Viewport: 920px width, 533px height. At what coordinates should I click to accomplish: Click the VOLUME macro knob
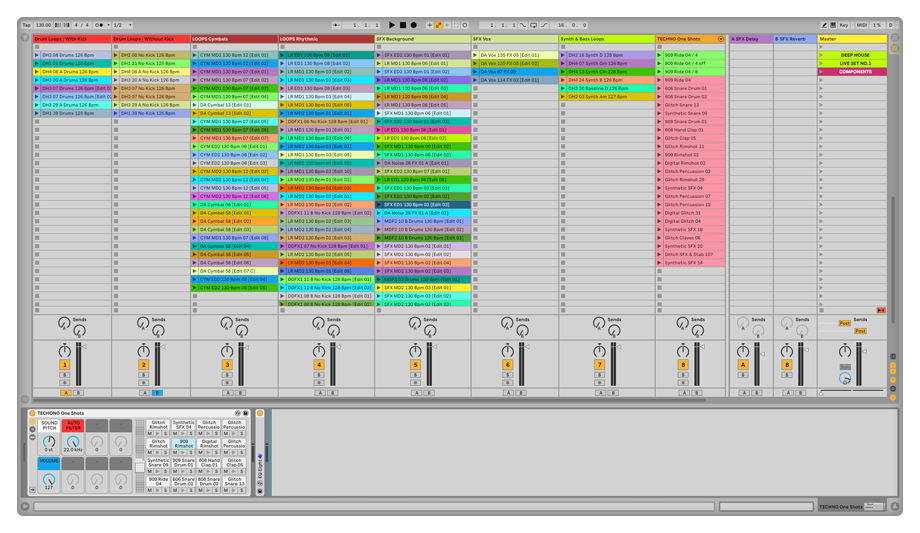point(49,480)
